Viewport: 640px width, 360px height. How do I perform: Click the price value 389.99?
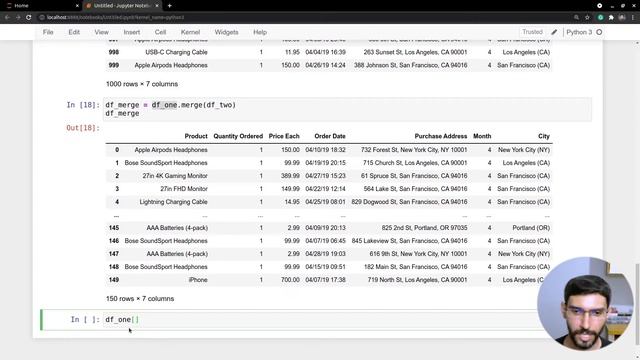[x=290, y=176]
